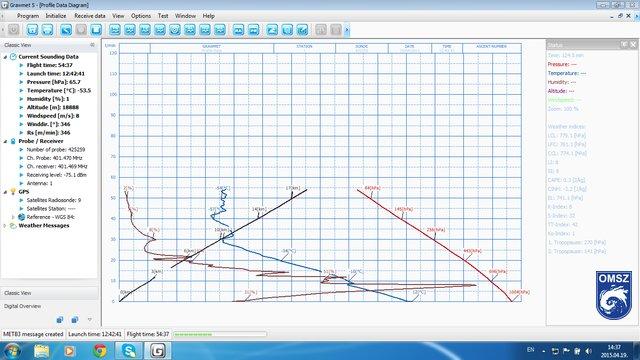Open Windows Explorer folder on taskbar

42,351
